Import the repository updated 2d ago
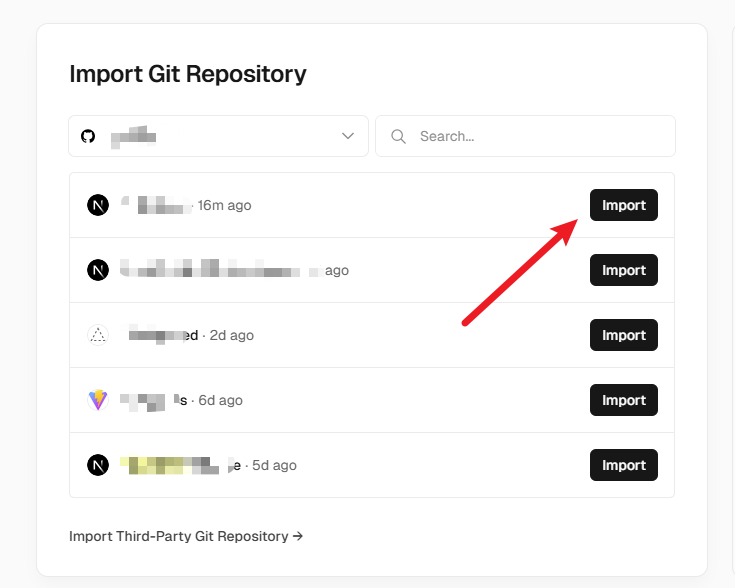The width and height of the screenshot is (735, 588). (623, 335)
